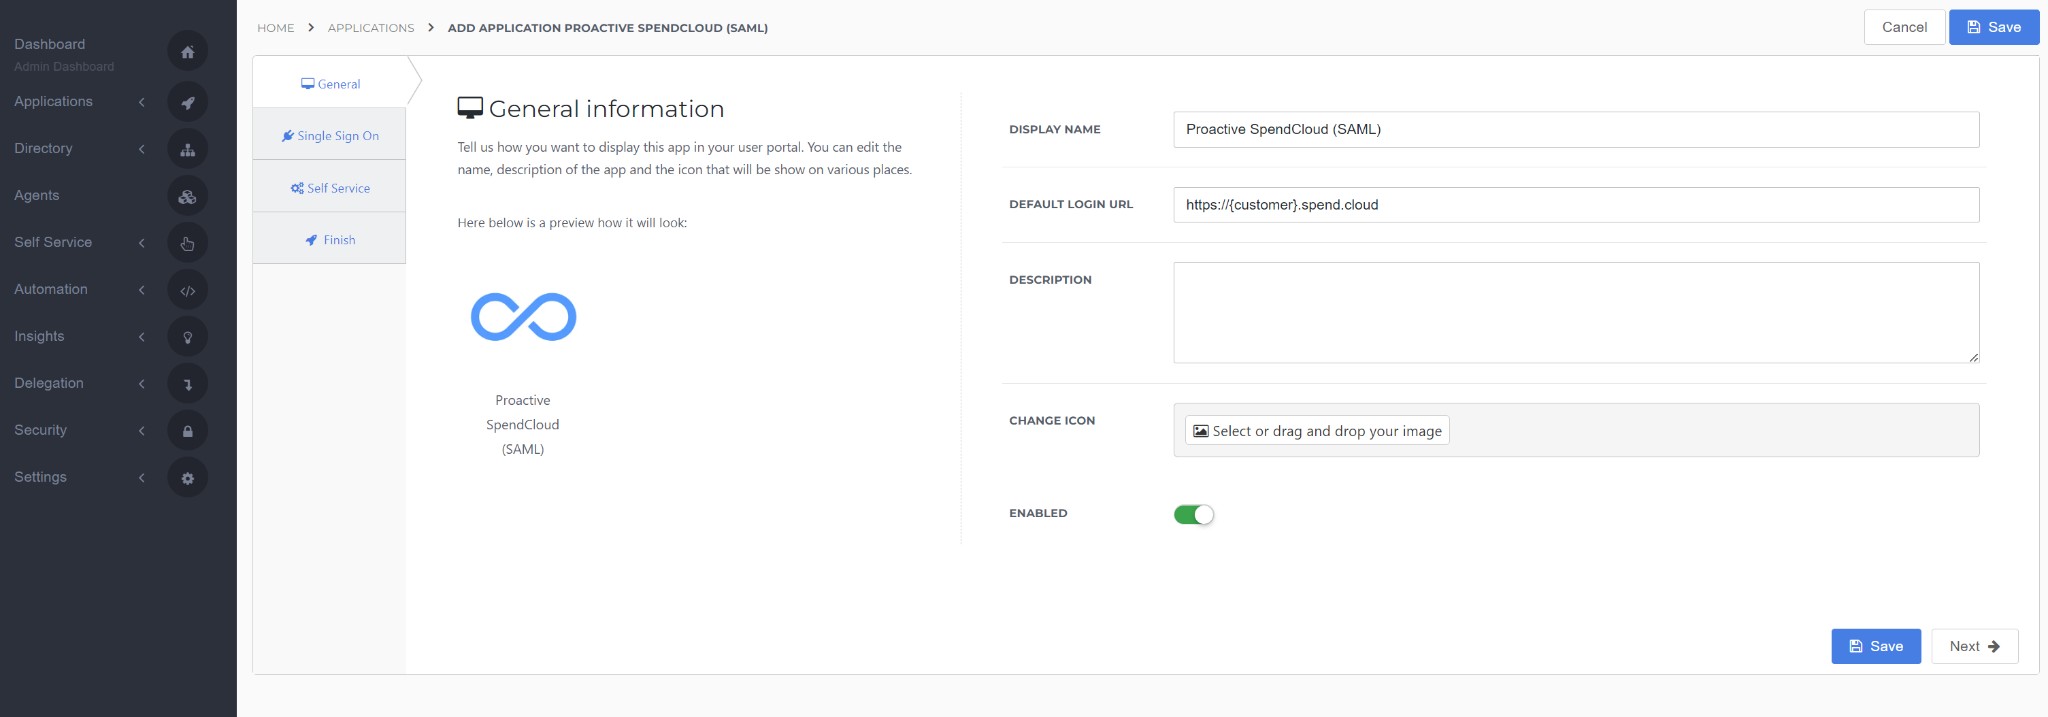Click the General information heading
This screenshot has width=2048, height=717.
tap(606, 109)
